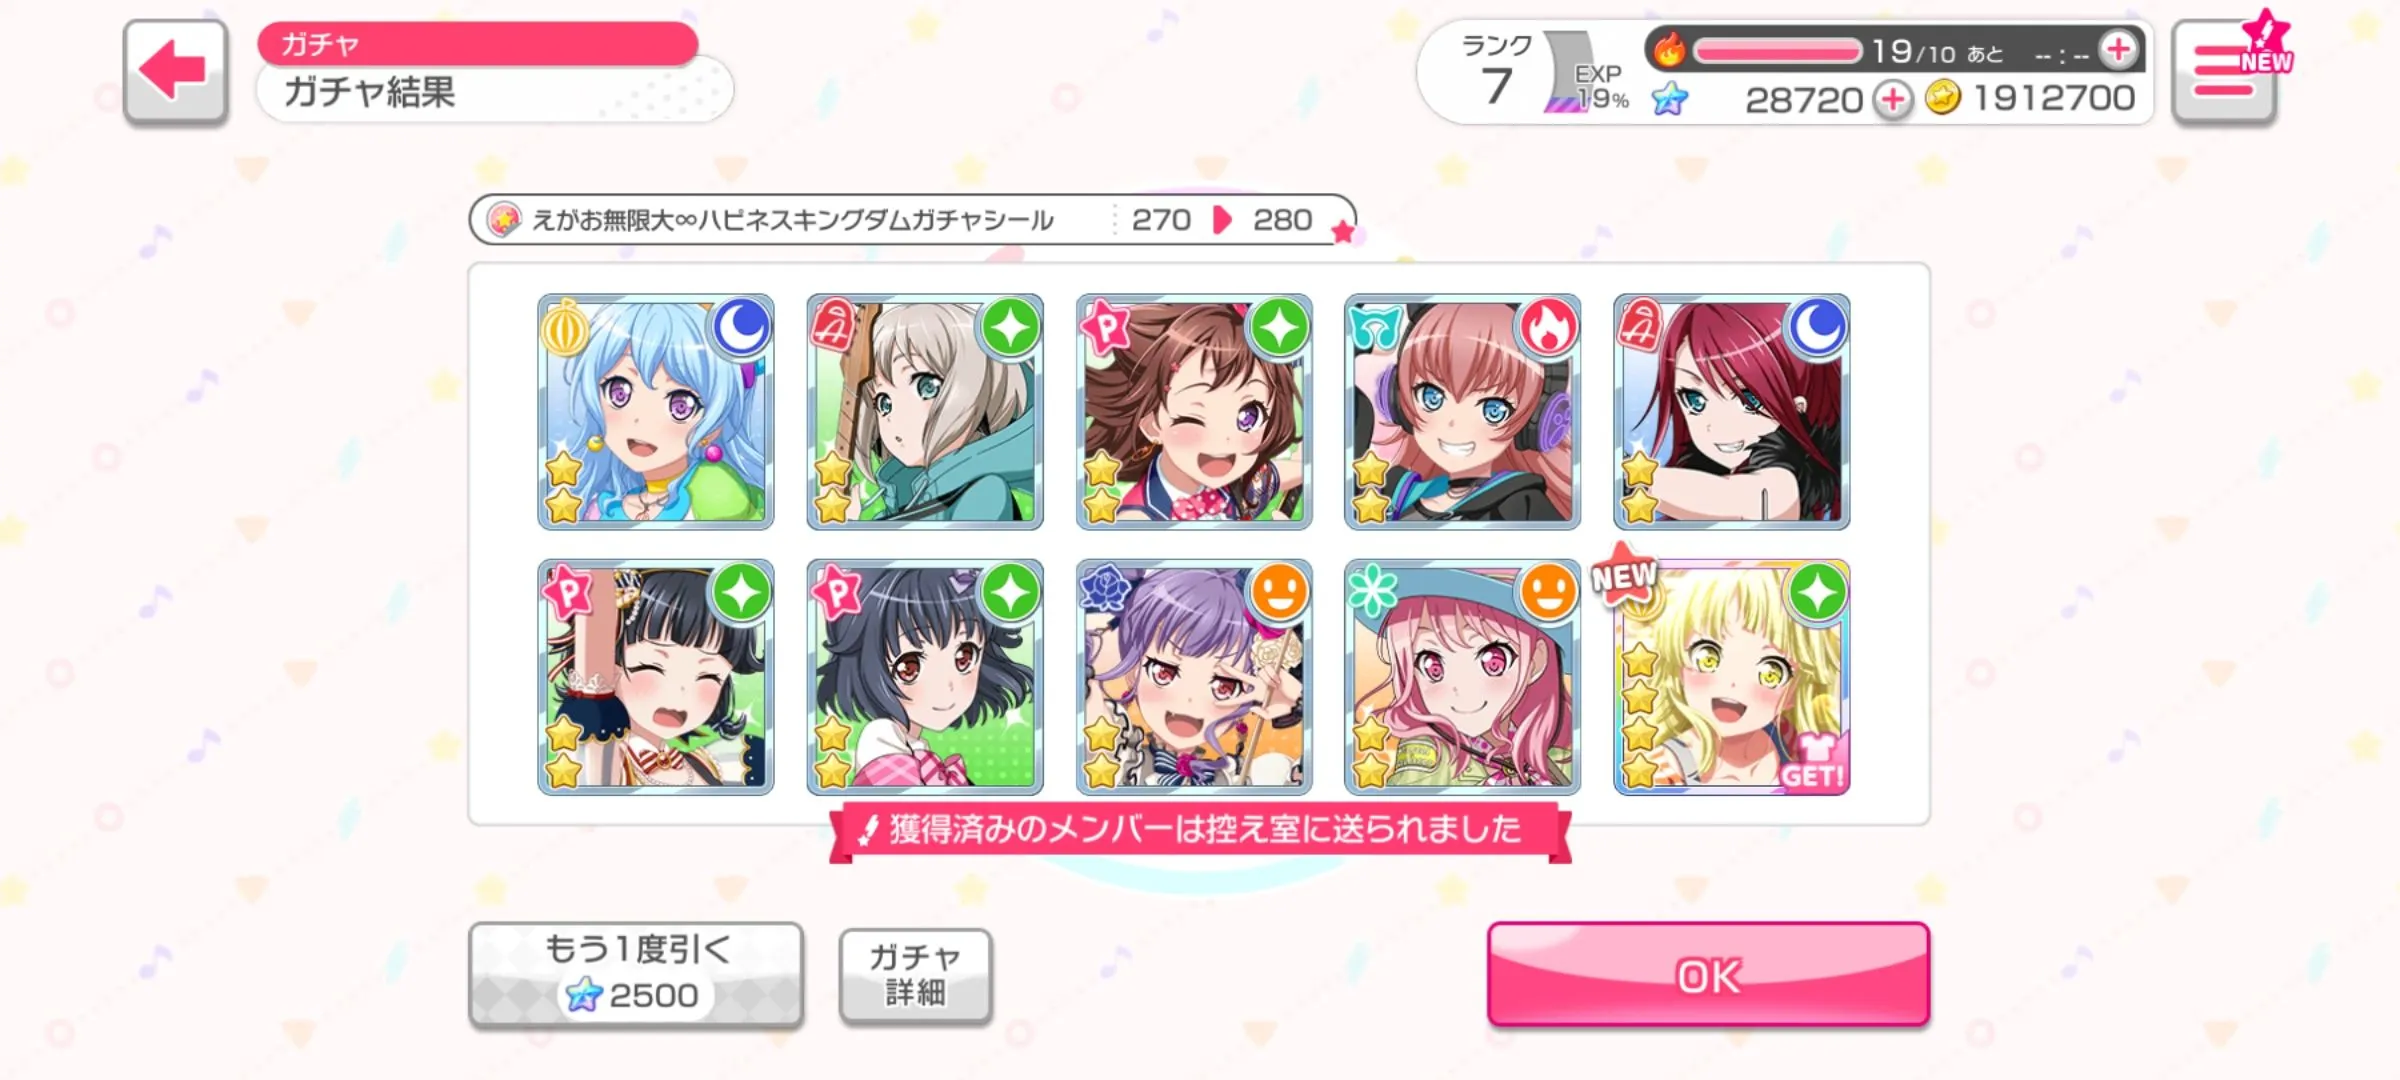The image size is (2400, 1080).
Task: Open ガチャ詳細 gacha details
Action: point(915,975)
